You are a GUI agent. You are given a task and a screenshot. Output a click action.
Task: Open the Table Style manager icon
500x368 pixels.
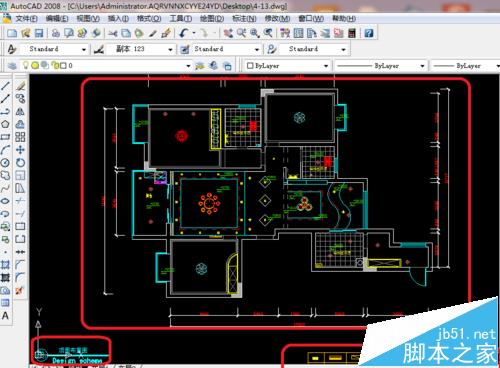(x=185, y=49)
